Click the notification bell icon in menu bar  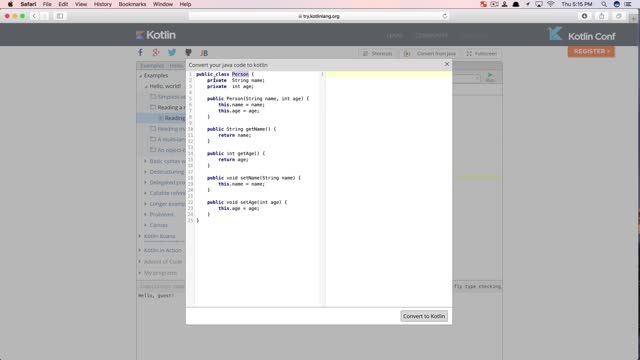[x=516, y=4]
